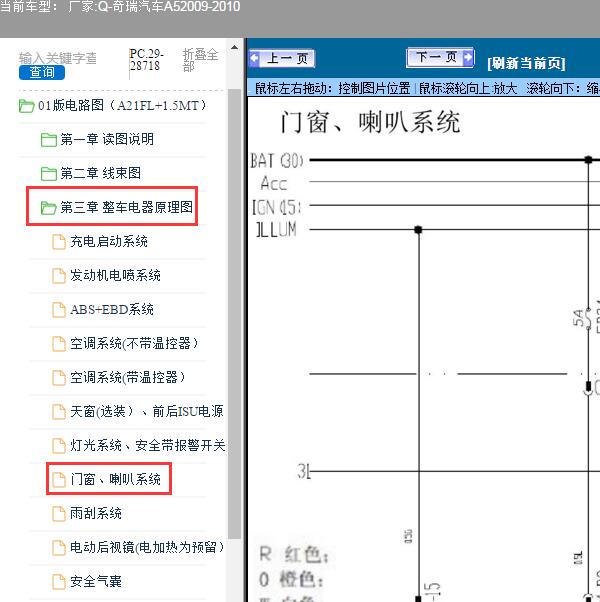This screenshot has height=602, width=600.
Task: Click the 01版电路图 folder icon
Action: coord(26,106)
